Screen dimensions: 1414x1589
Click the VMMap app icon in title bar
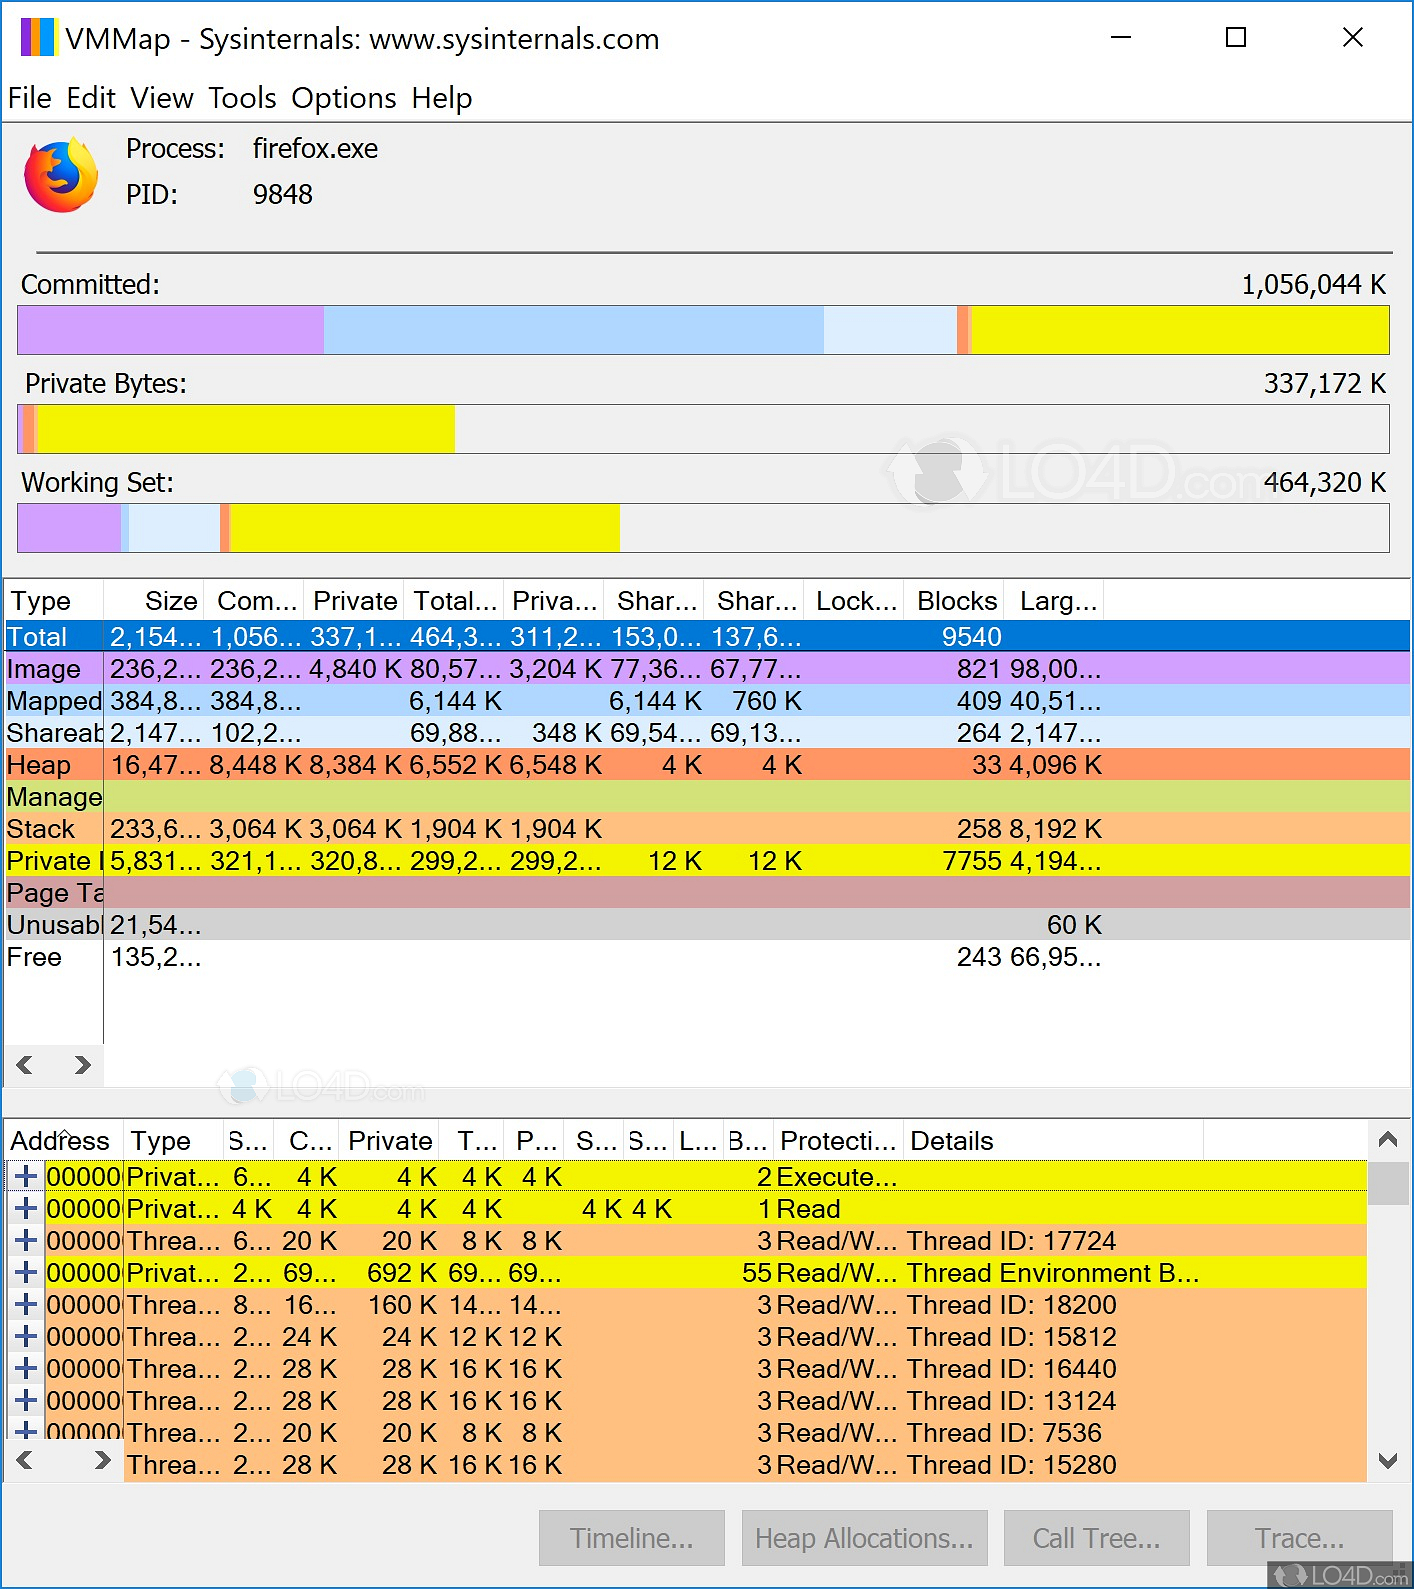(x=38, y=38)
